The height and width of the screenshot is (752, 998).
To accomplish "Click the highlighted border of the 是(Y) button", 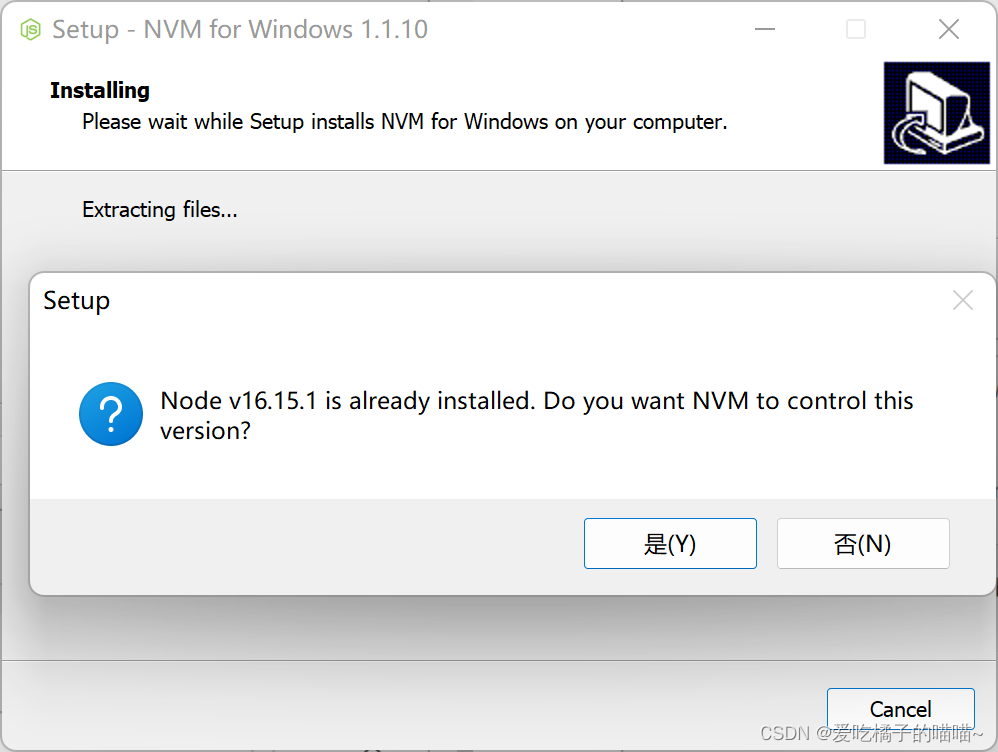I will [x=670, y=521].
